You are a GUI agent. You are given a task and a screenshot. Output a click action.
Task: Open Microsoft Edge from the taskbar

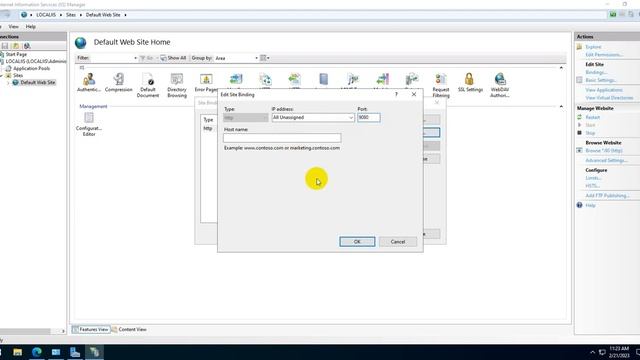click(37, 352)
